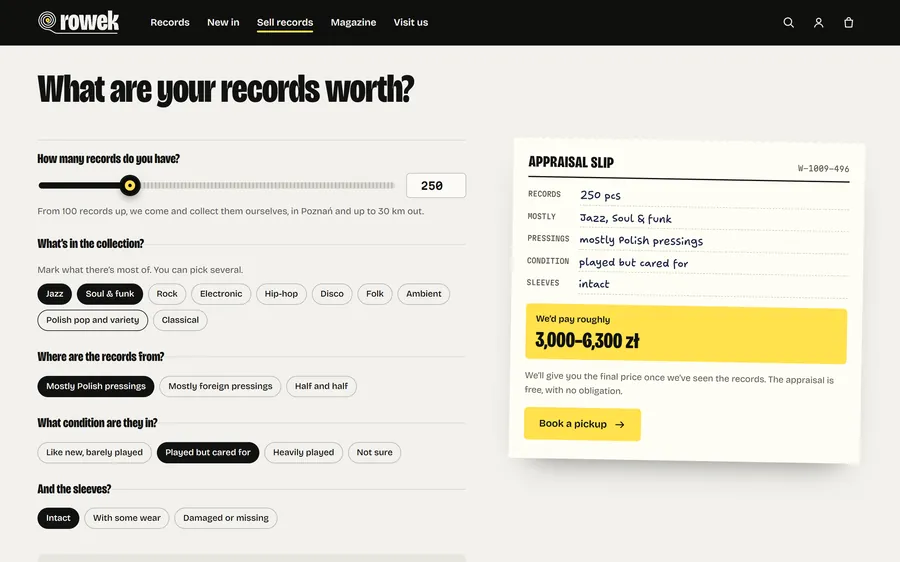Screen dimensions: 900x562
Task: Click the unfilled part of the record slider track
Action: 268,185
